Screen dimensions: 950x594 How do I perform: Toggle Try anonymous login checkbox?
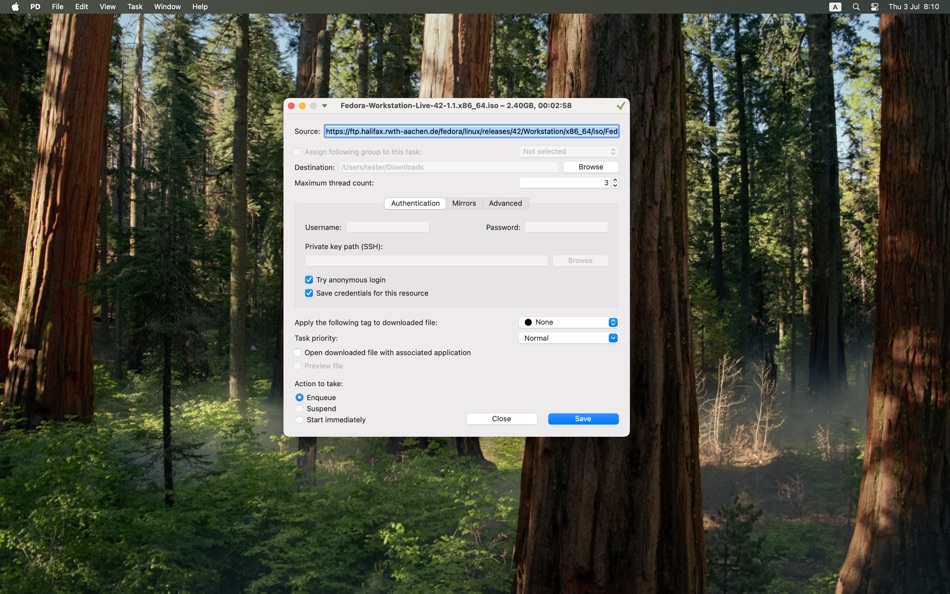(x=309, y=280)
